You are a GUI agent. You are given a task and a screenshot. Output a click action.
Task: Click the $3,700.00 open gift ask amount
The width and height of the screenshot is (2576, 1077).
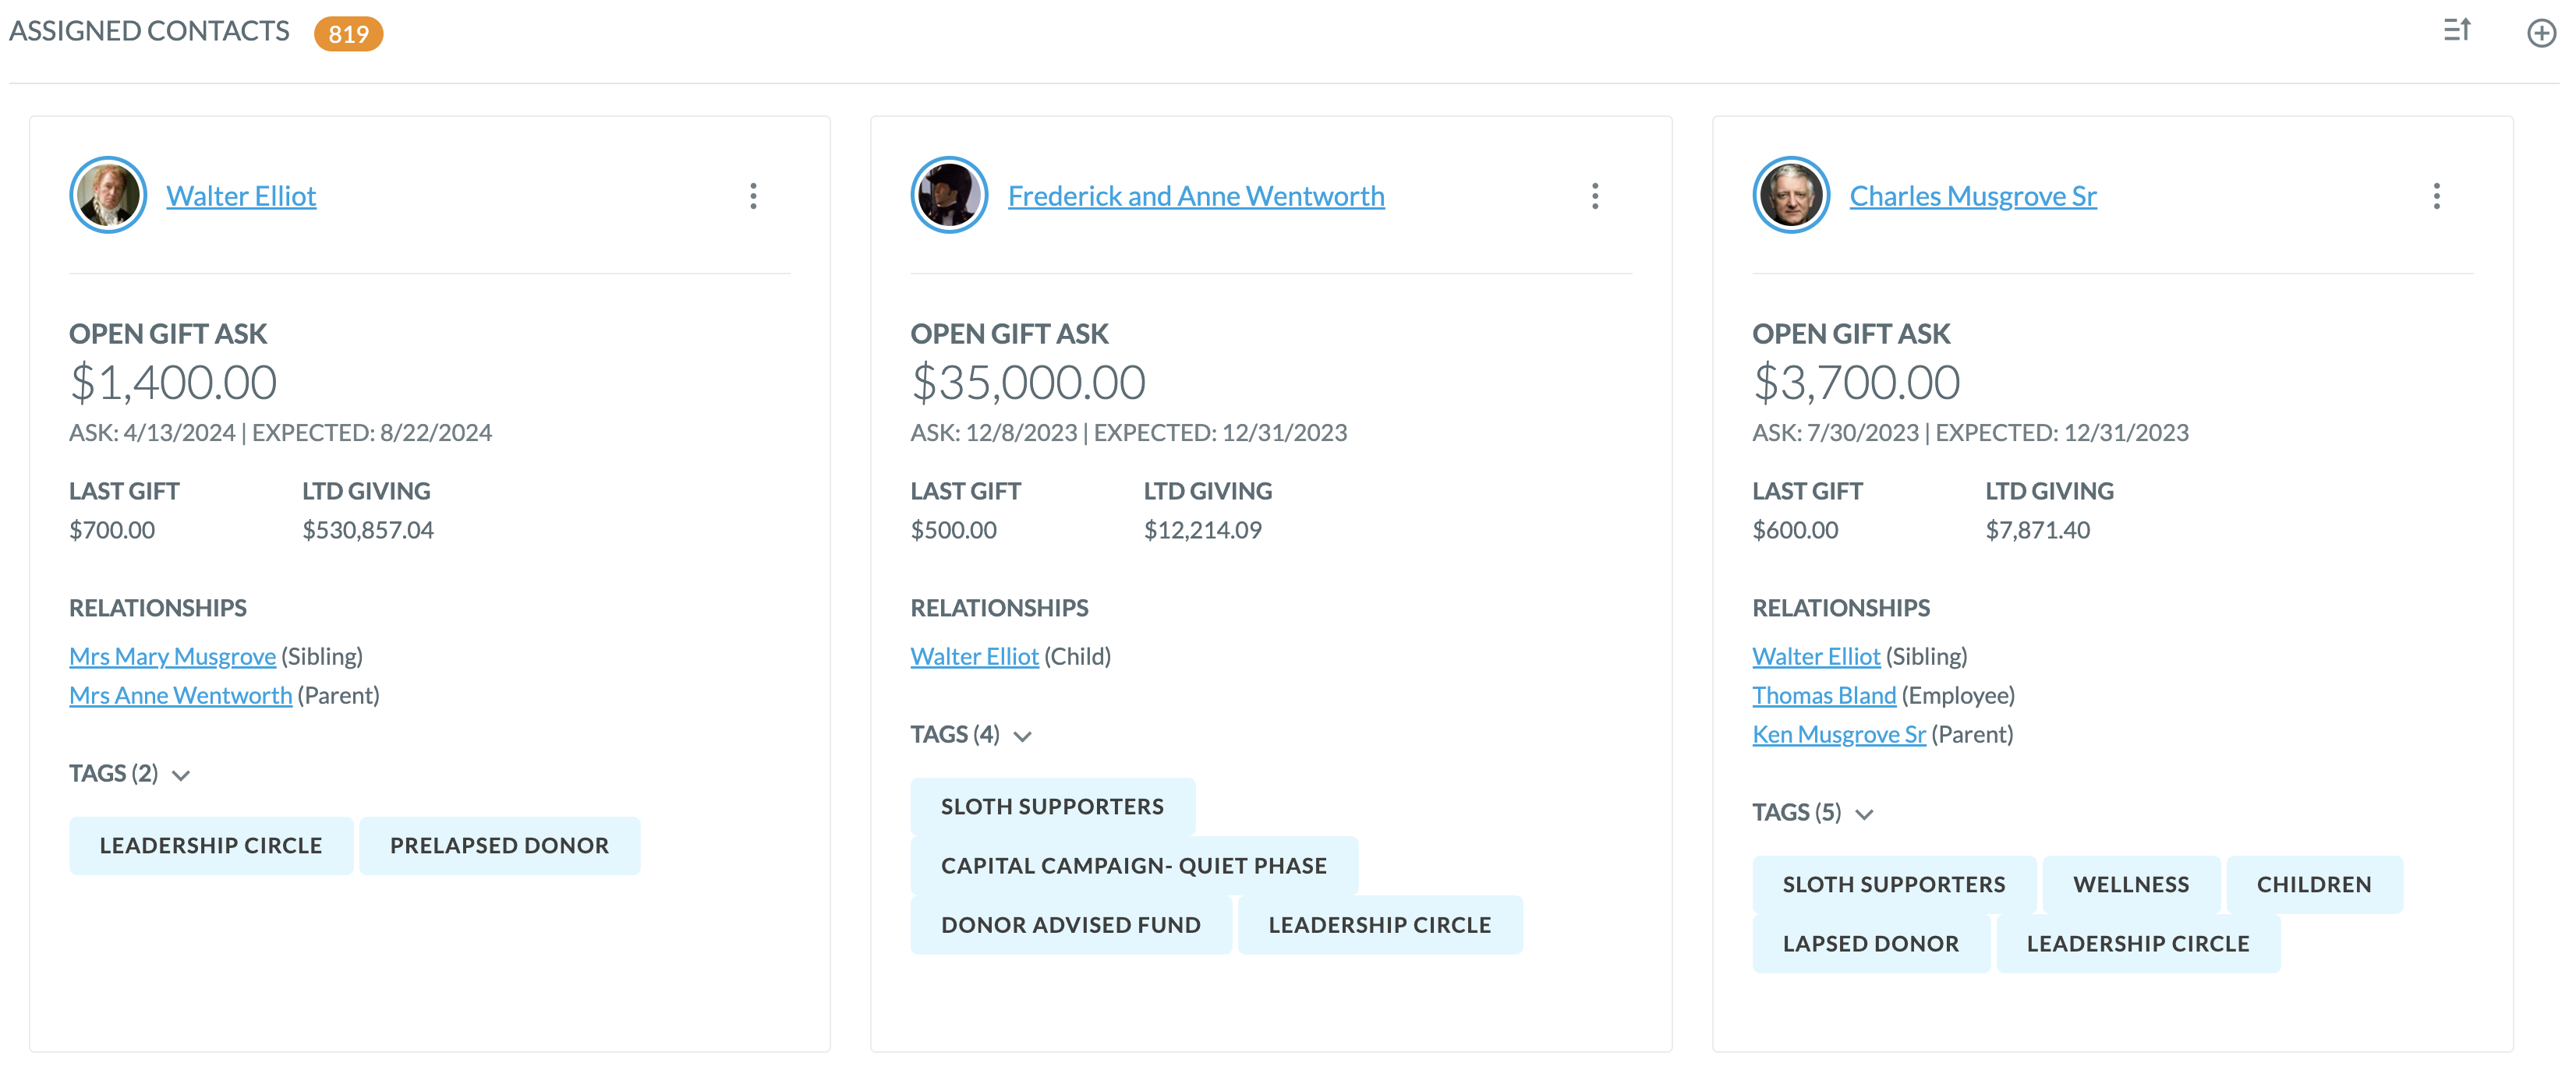click(1856, 383)
